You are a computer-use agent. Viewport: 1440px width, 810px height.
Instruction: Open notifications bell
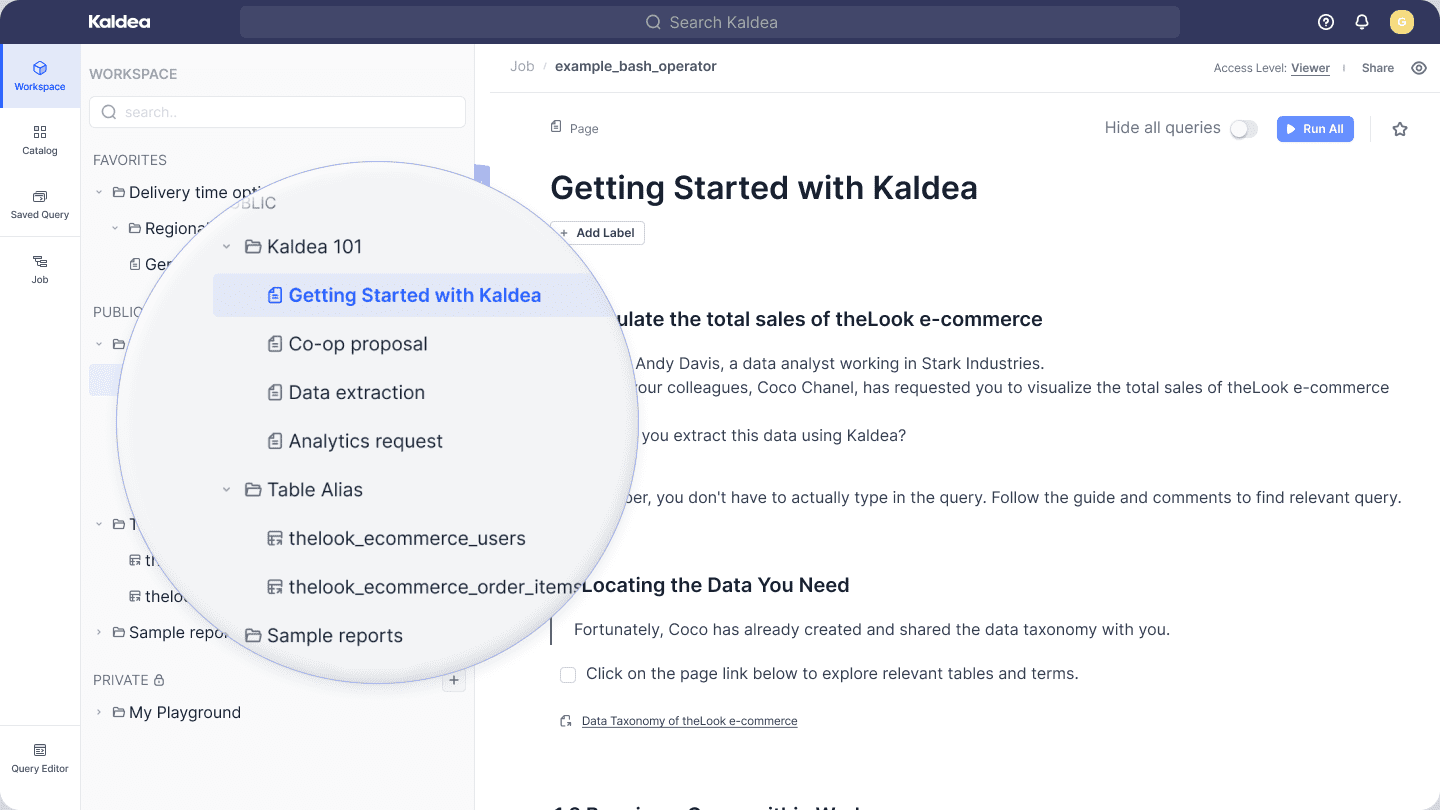coord(1362,22)
